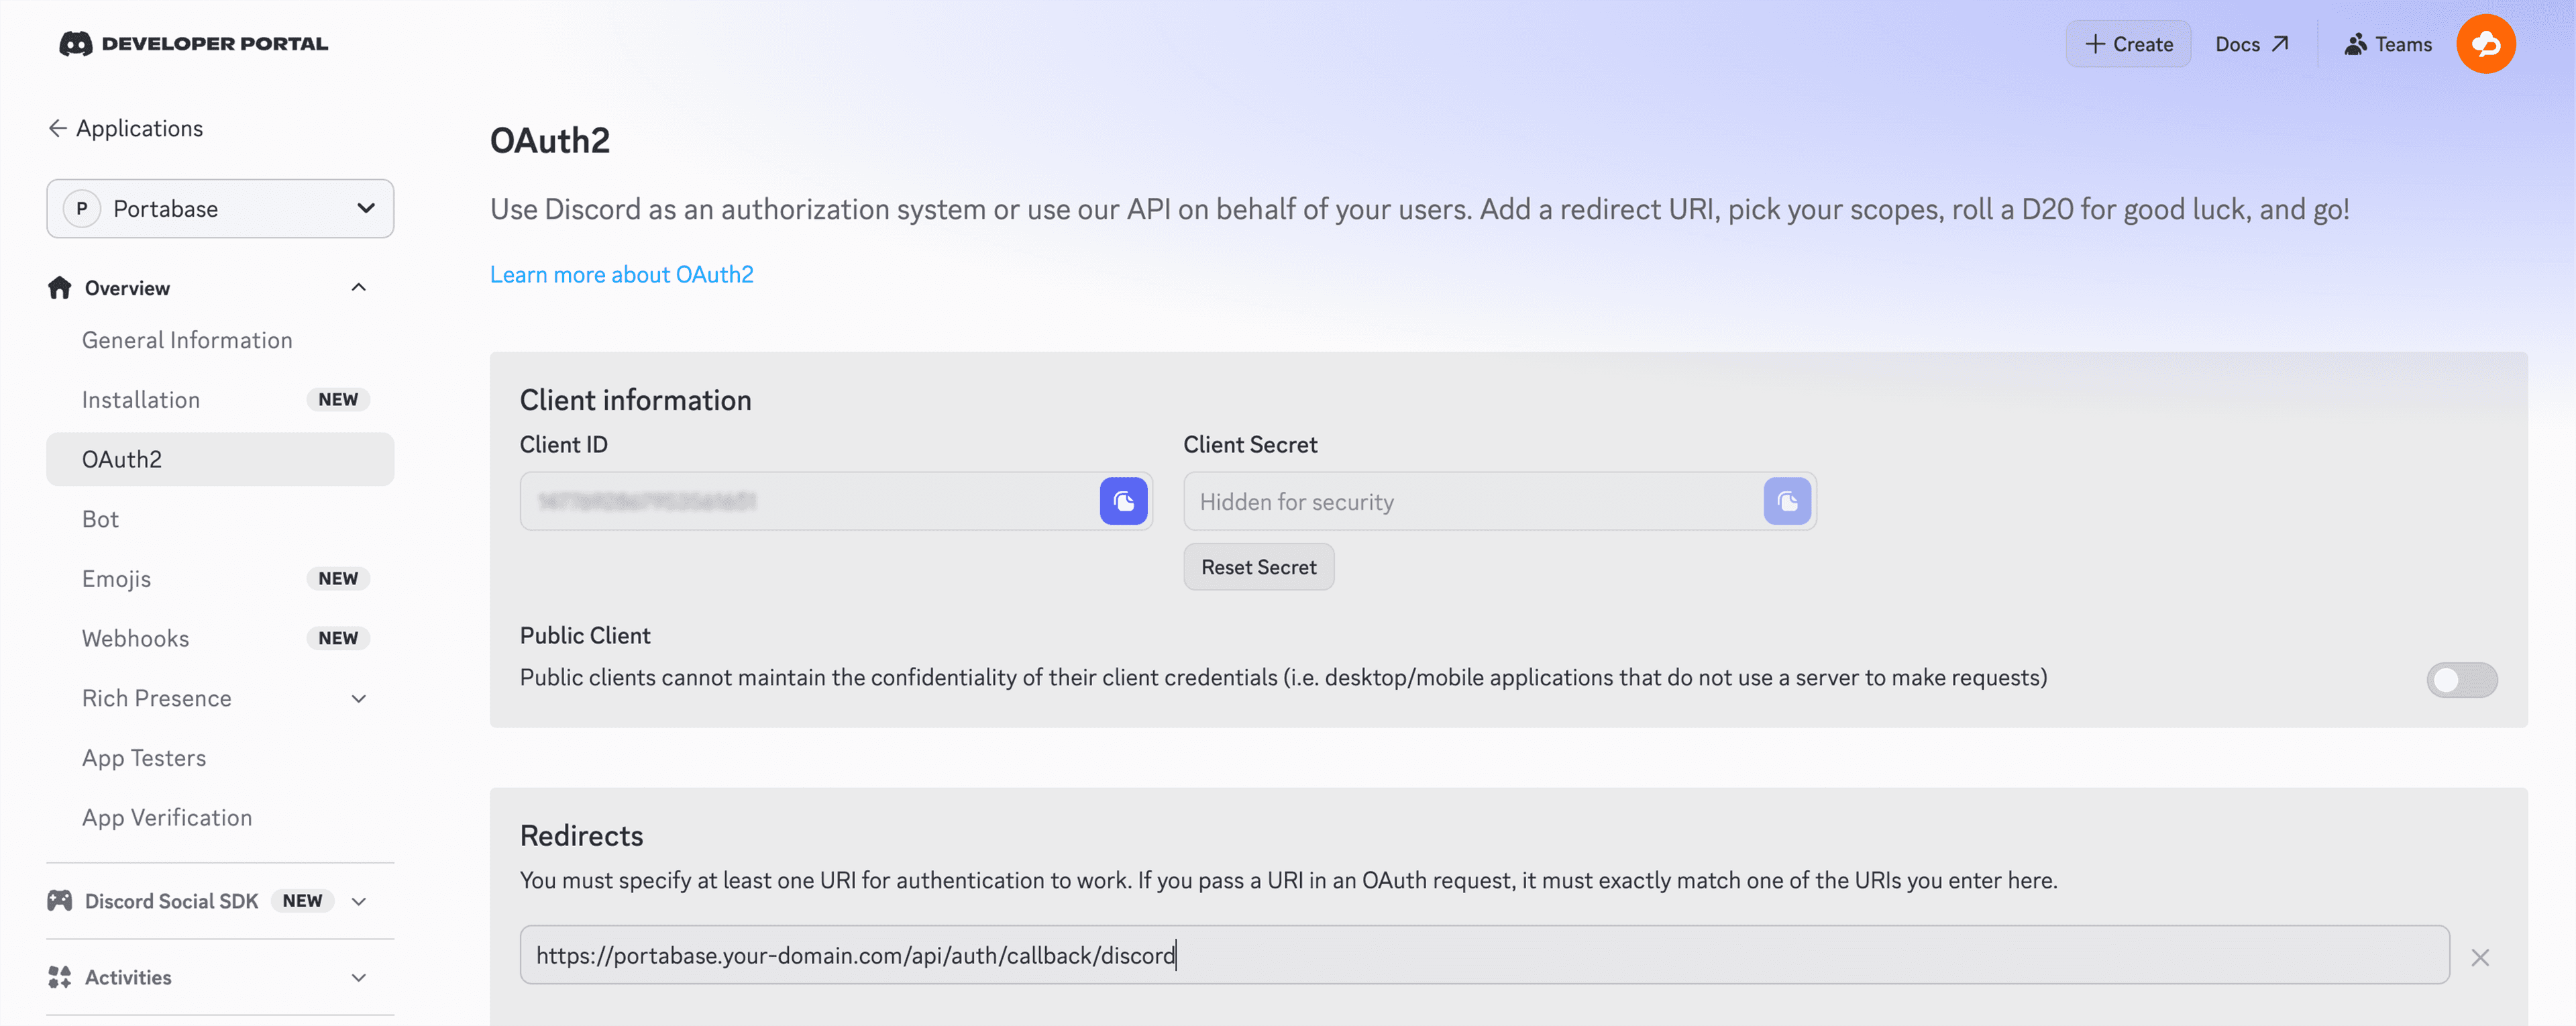Viewport: 2576px width, 1026px height.
Task: Remove the redirect URI with the X button
Action: click(x=2481, y=957)
